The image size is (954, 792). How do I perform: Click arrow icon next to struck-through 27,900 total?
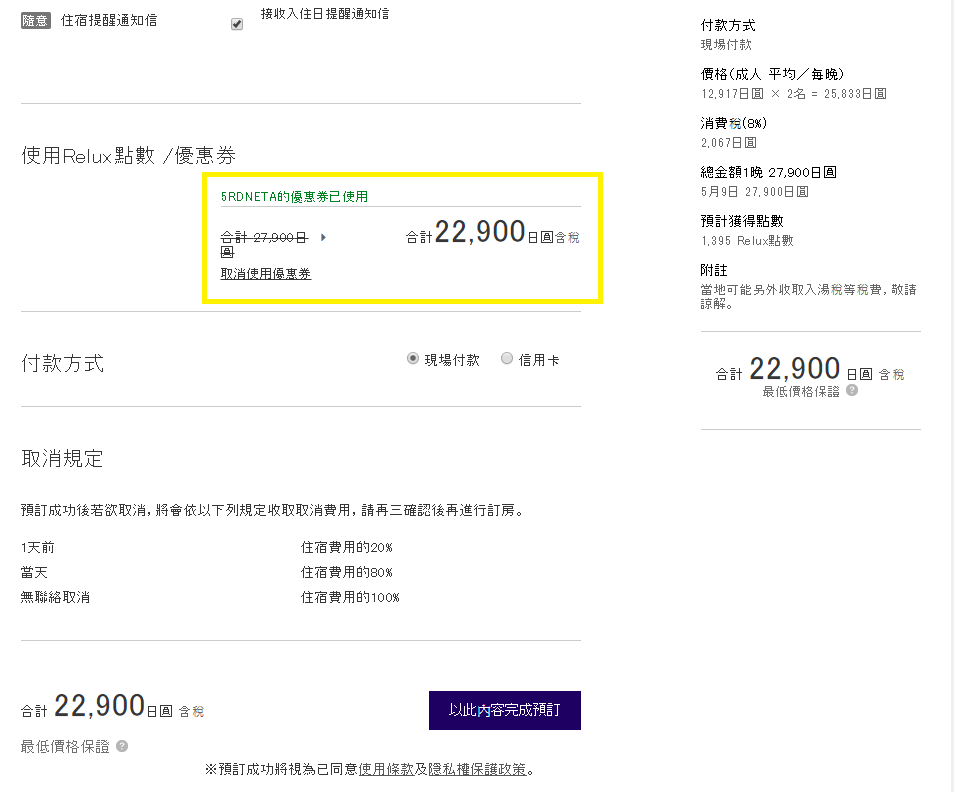tap(323, 237)
